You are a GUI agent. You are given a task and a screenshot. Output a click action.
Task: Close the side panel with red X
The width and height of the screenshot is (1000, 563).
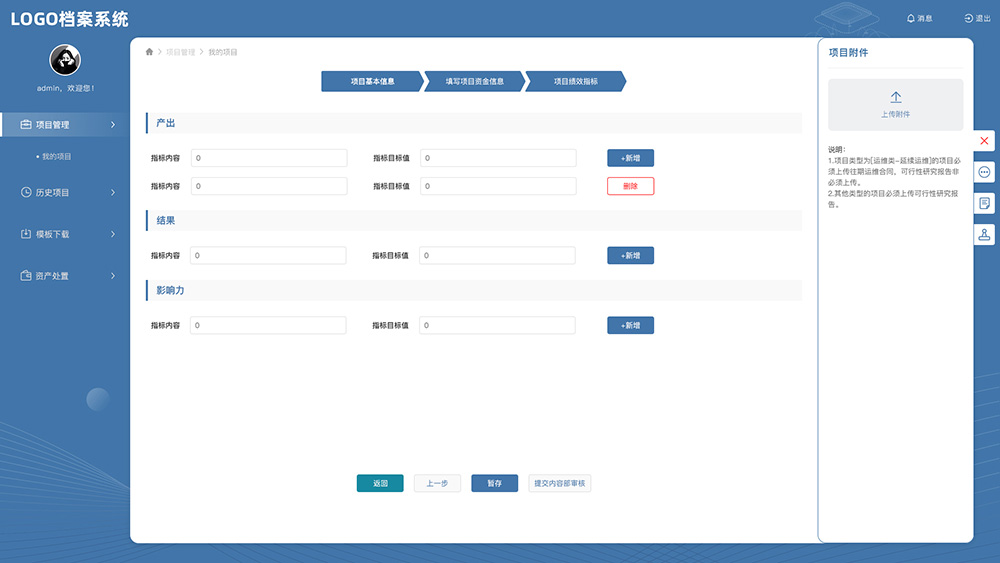click(x=984, y=141)
